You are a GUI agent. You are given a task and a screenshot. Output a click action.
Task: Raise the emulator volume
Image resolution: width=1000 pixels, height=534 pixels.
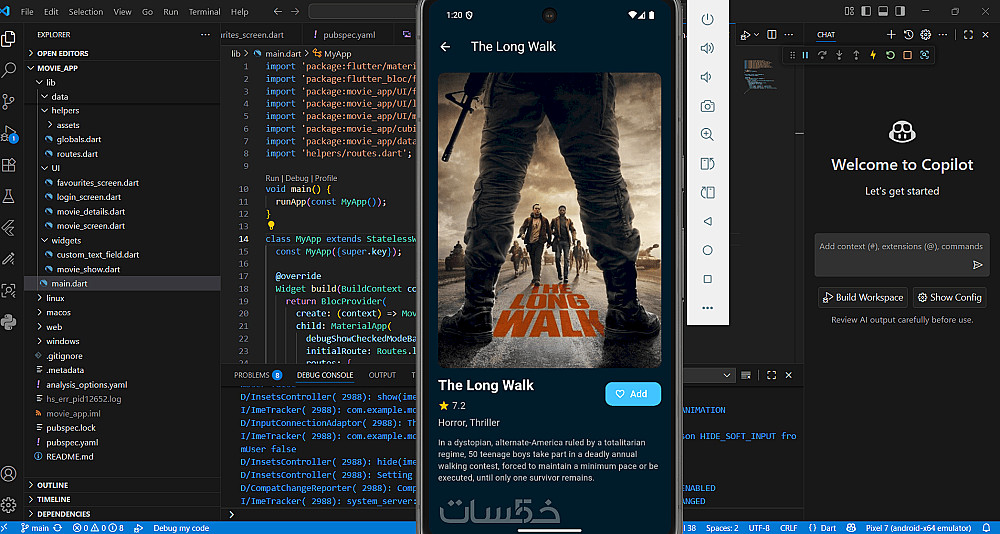click(x=707, y=48)
